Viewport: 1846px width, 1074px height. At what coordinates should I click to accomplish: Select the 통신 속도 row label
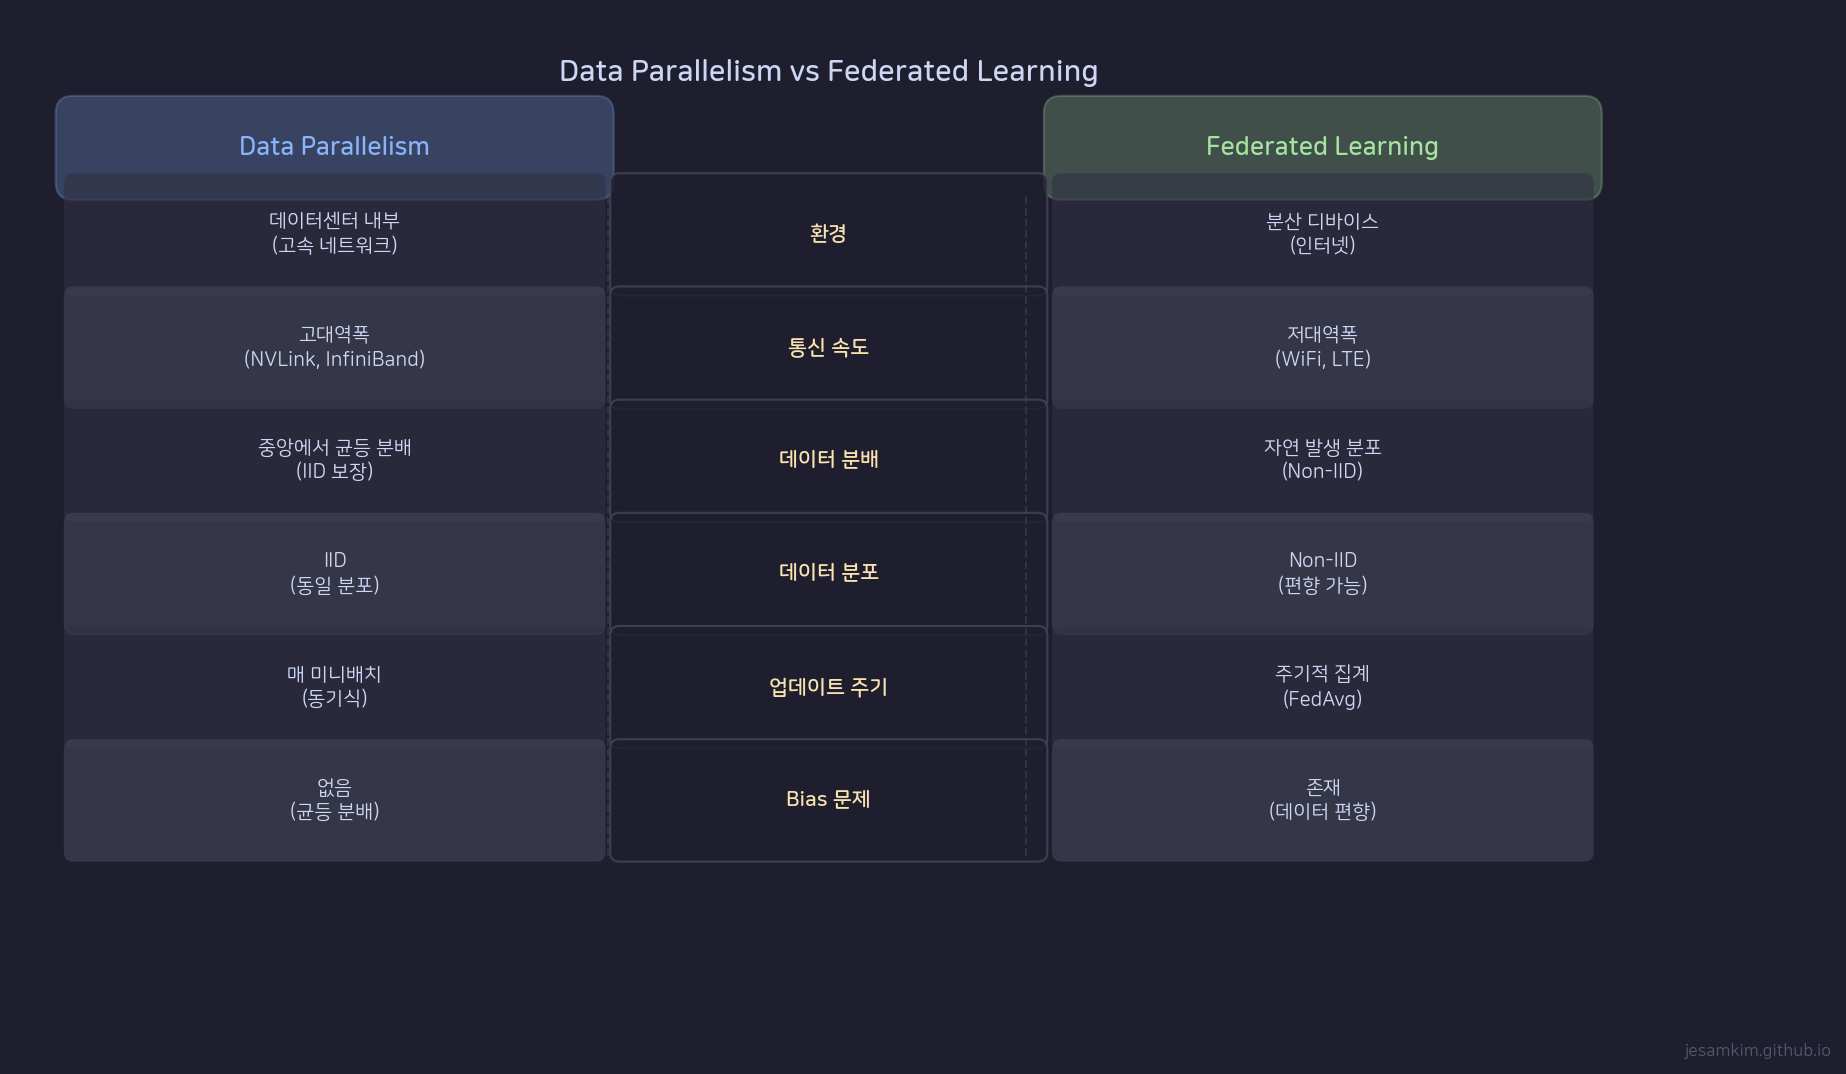coord(828,347)
